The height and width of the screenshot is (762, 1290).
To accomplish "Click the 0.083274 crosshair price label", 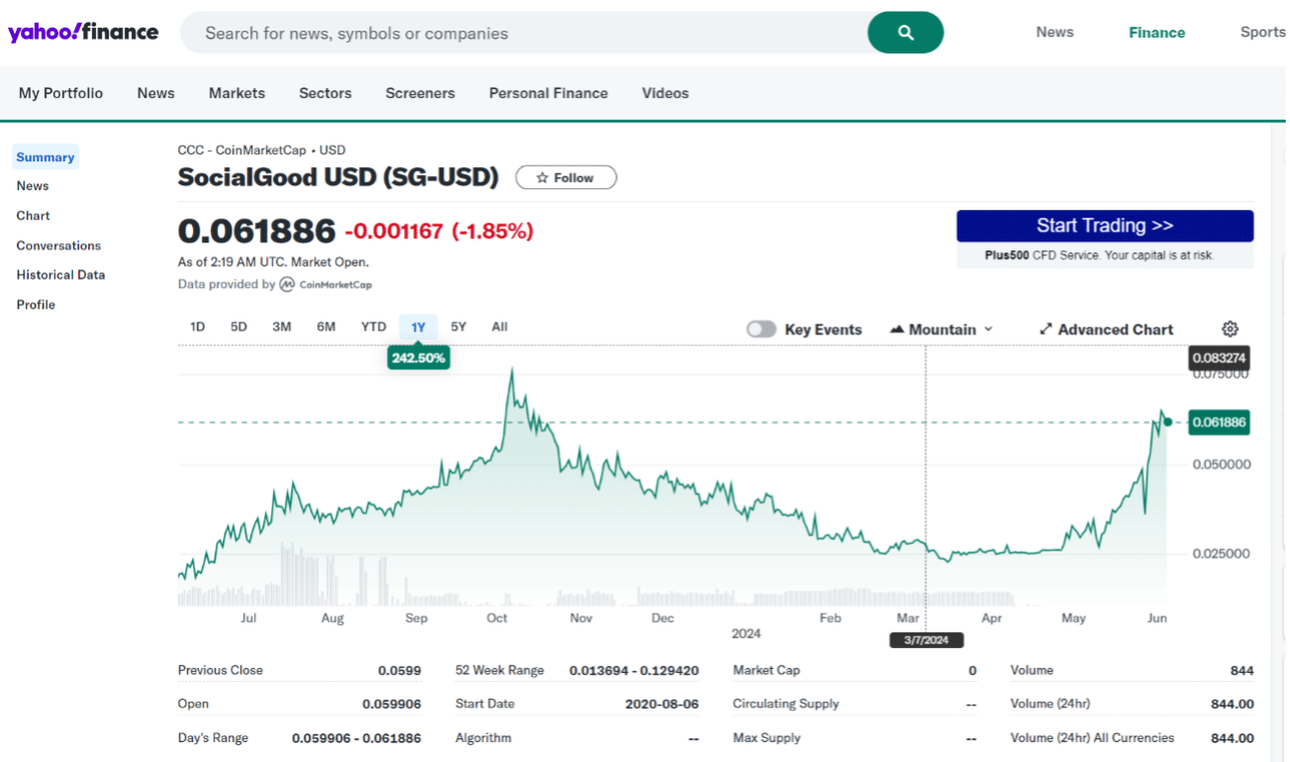I will click(x=1219, y=357).
